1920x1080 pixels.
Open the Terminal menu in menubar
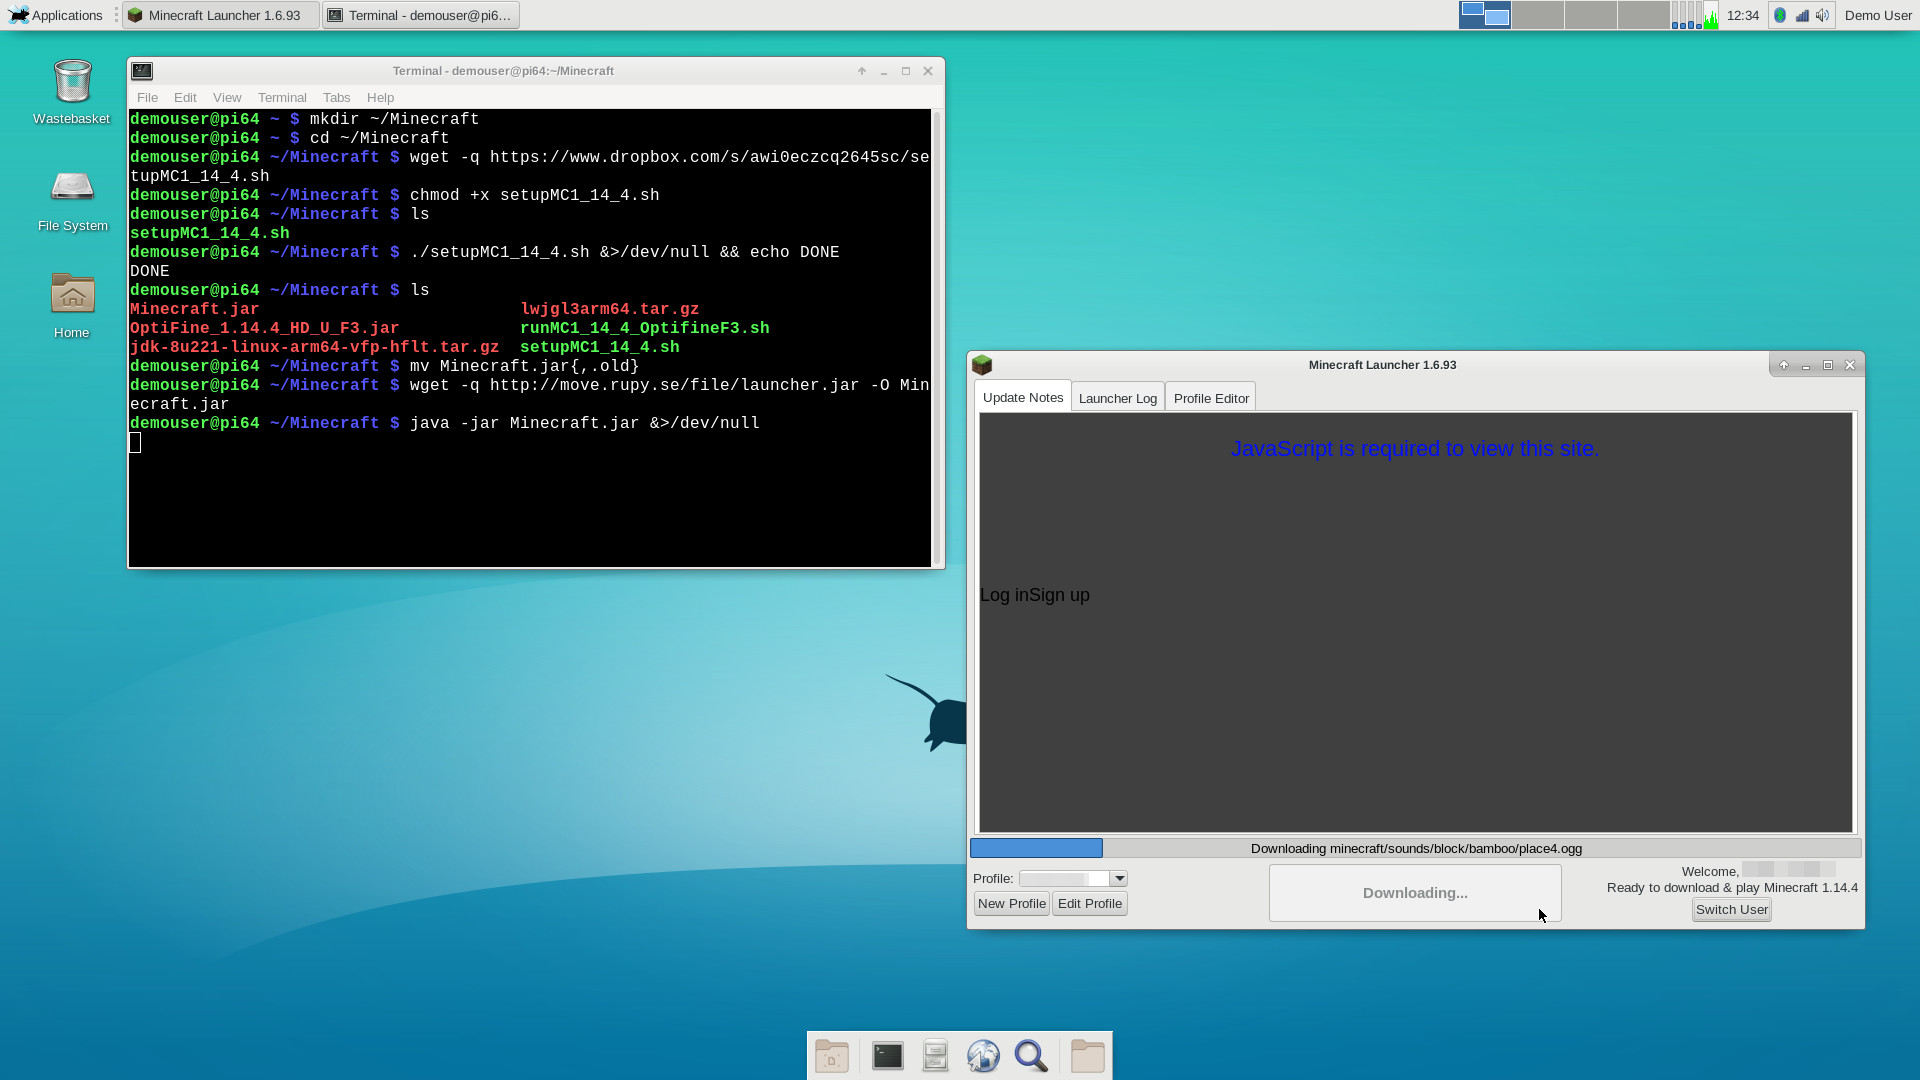coord(282,97)
